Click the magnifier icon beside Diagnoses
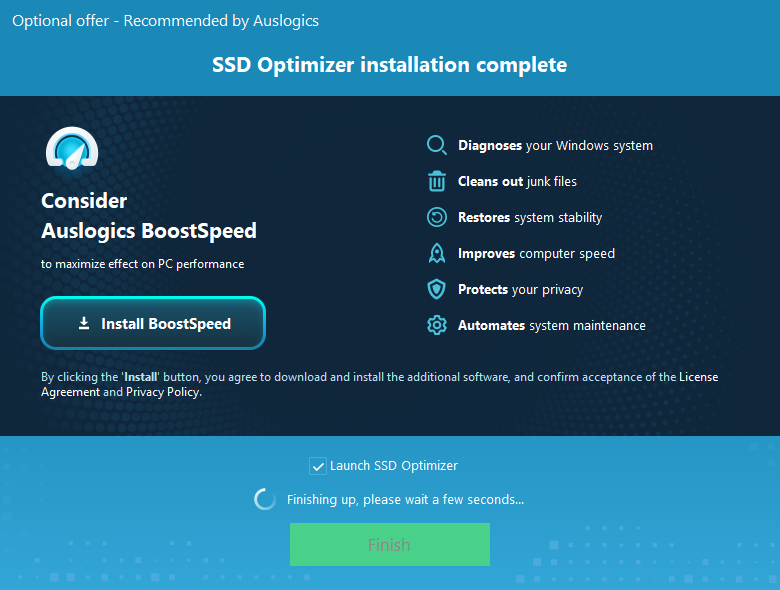 click(437, 145)
